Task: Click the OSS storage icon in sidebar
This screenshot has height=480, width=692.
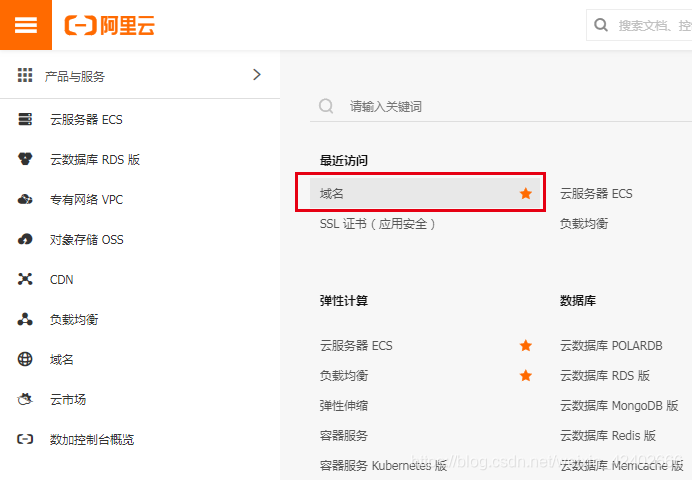Action: pyautogui.click(x=25, y=239)
